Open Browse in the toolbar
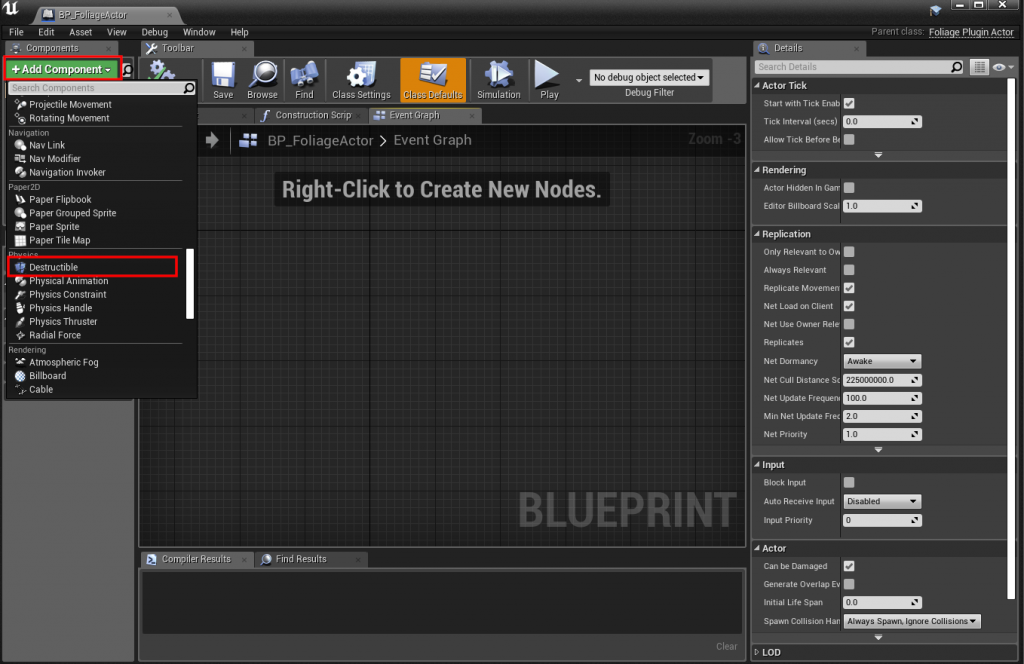This screenshot has height=664, width=1024. (x=263, y=80)
